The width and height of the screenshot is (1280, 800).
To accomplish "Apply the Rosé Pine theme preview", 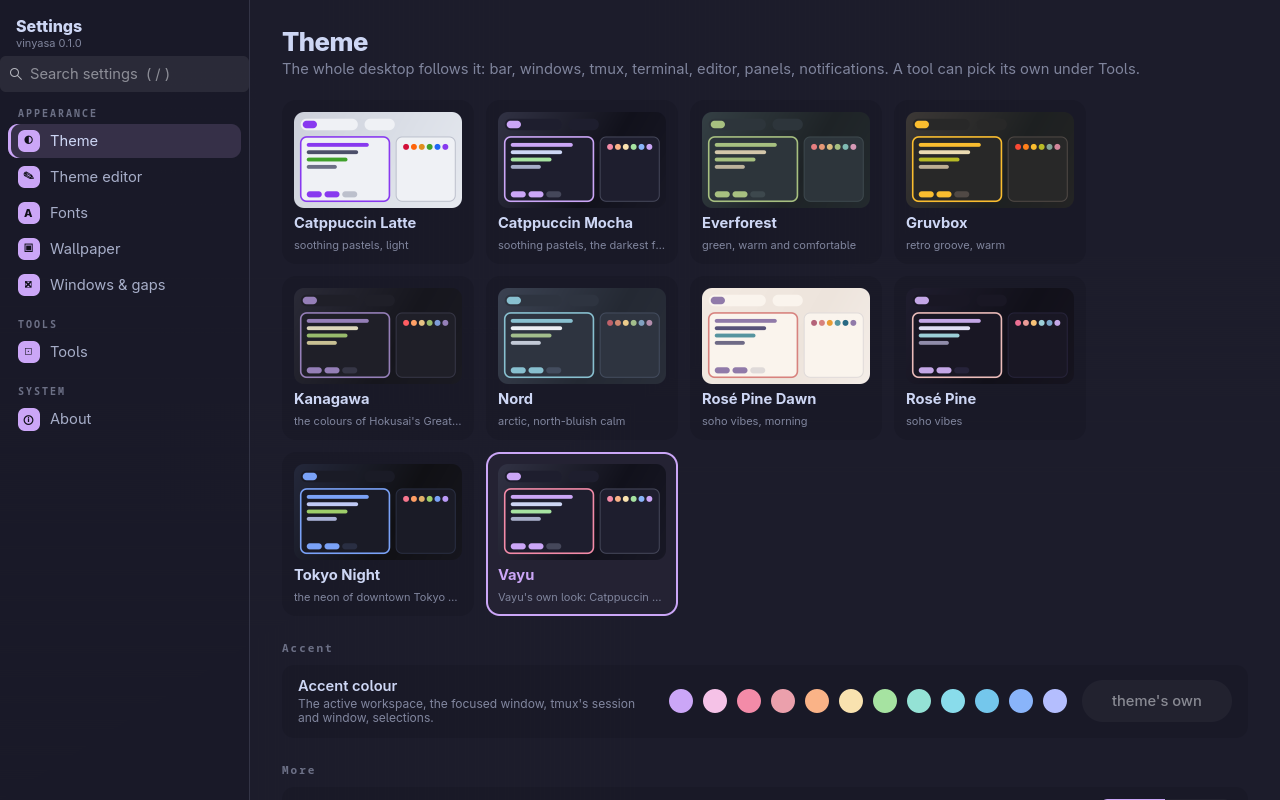I will (990, 336).
